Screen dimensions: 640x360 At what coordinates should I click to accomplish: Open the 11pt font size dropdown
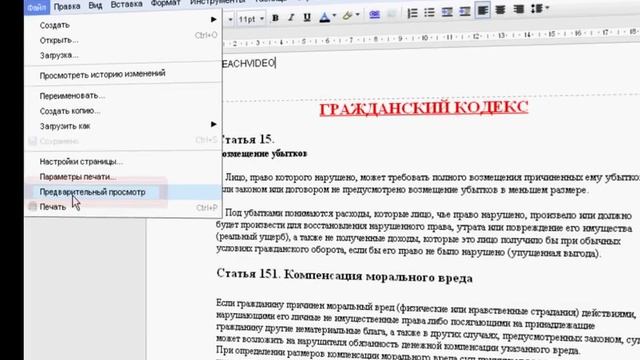(x=251, y=19)
